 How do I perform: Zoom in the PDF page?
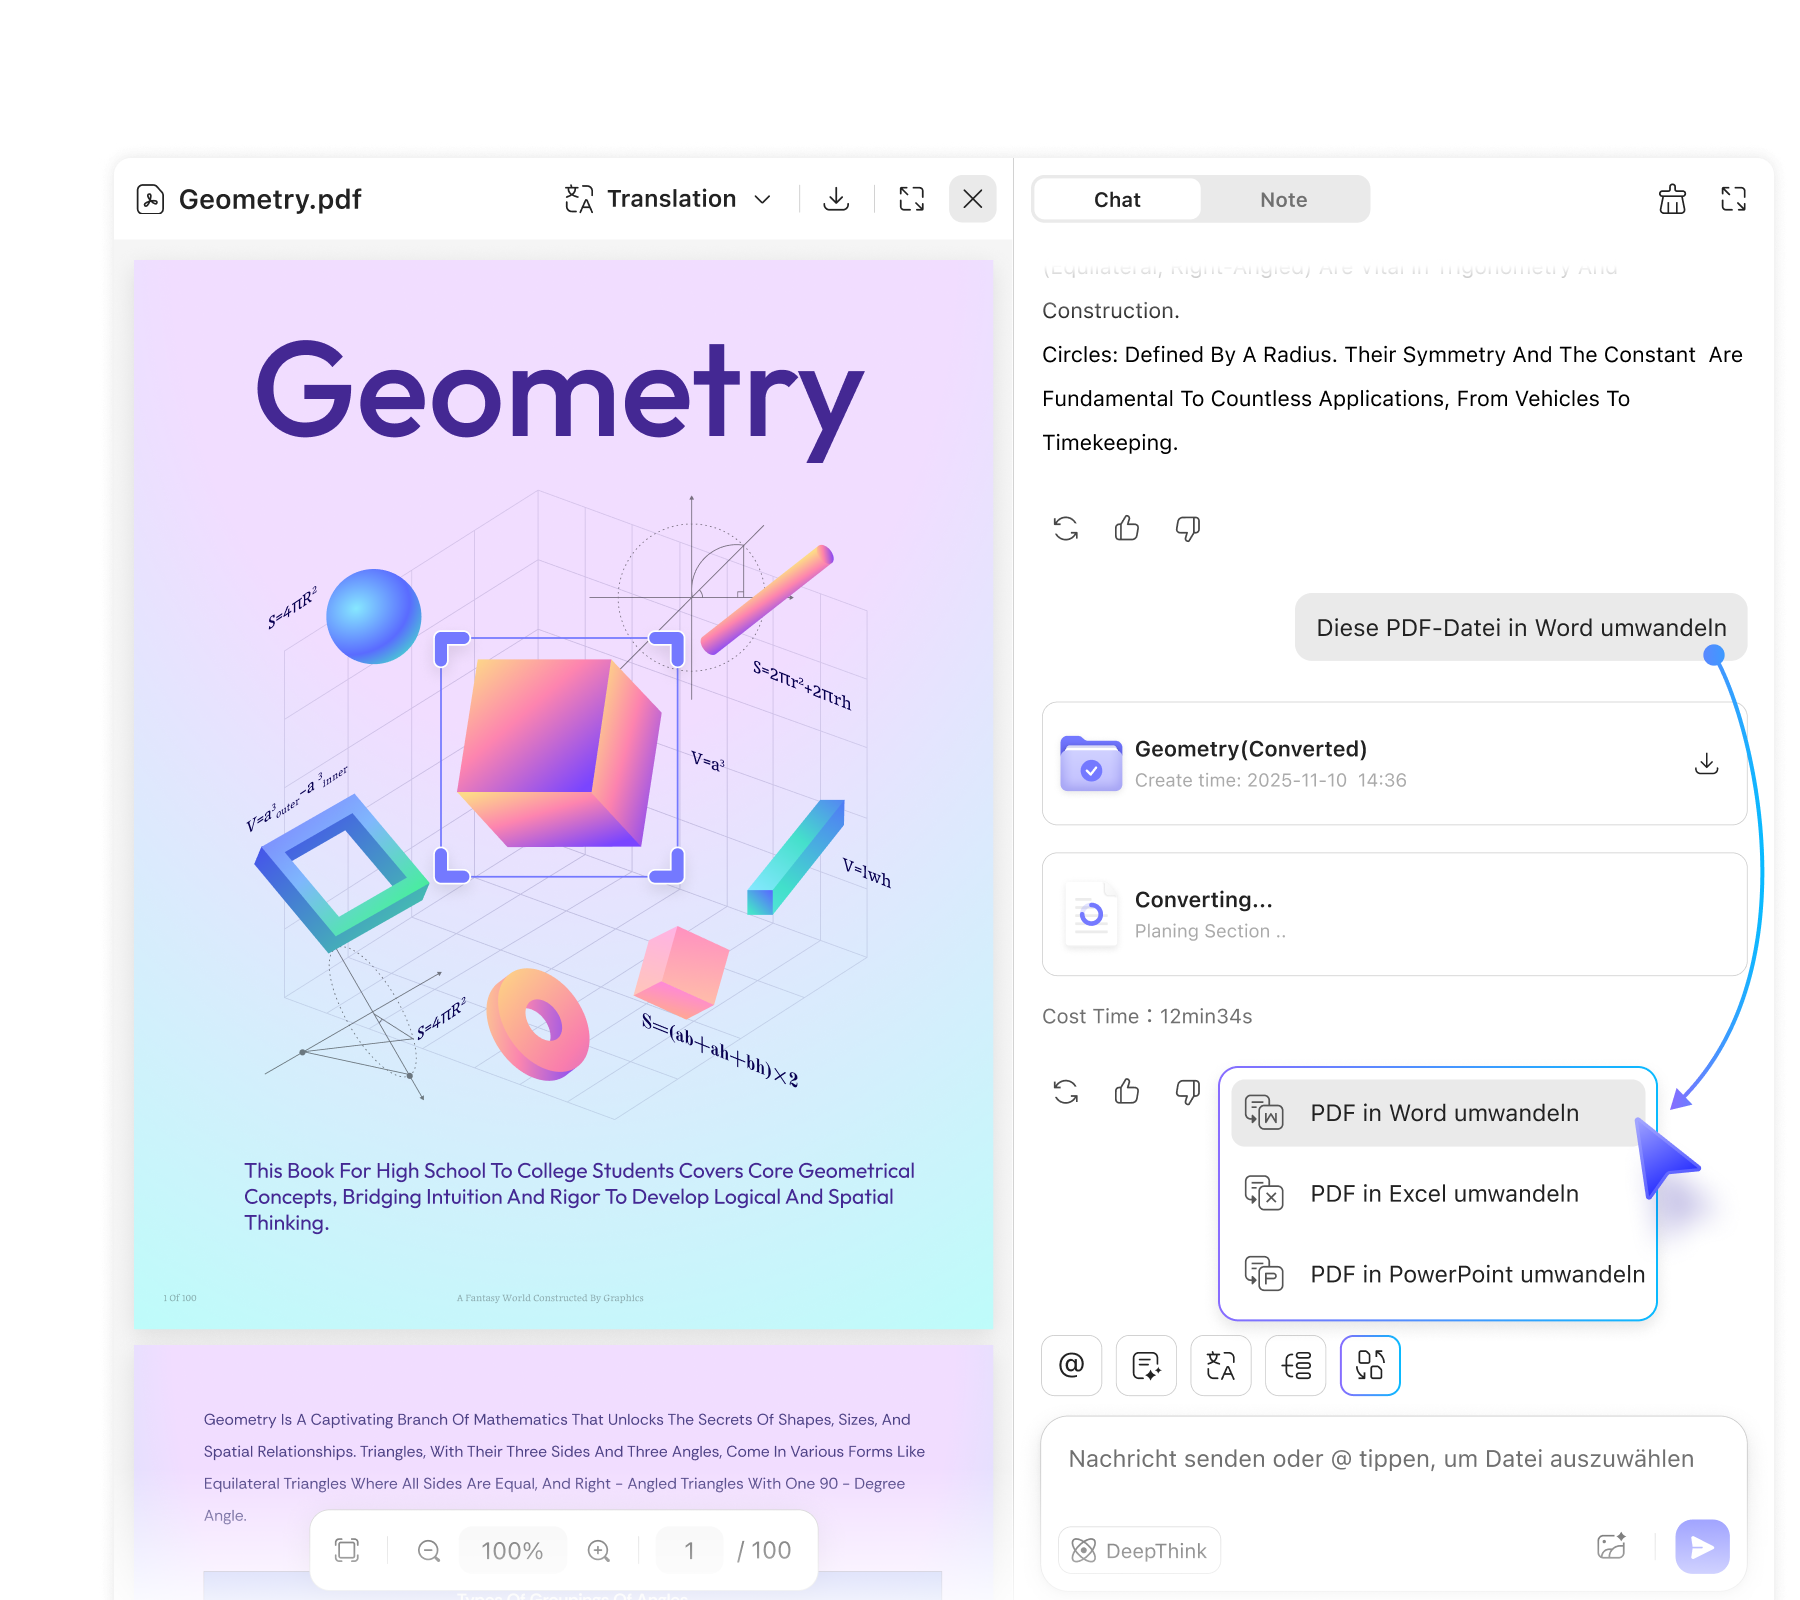[x=599, y=1550]
